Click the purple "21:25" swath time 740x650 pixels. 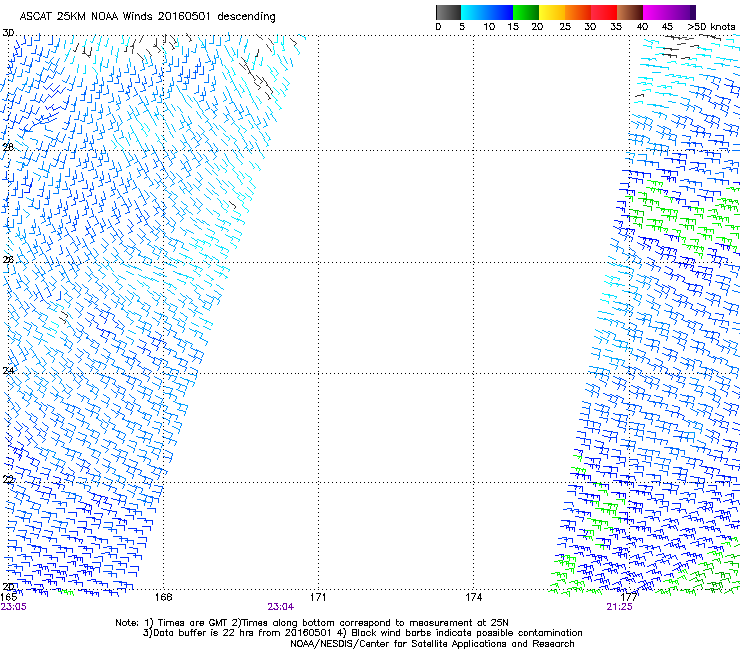coord(619,607)
